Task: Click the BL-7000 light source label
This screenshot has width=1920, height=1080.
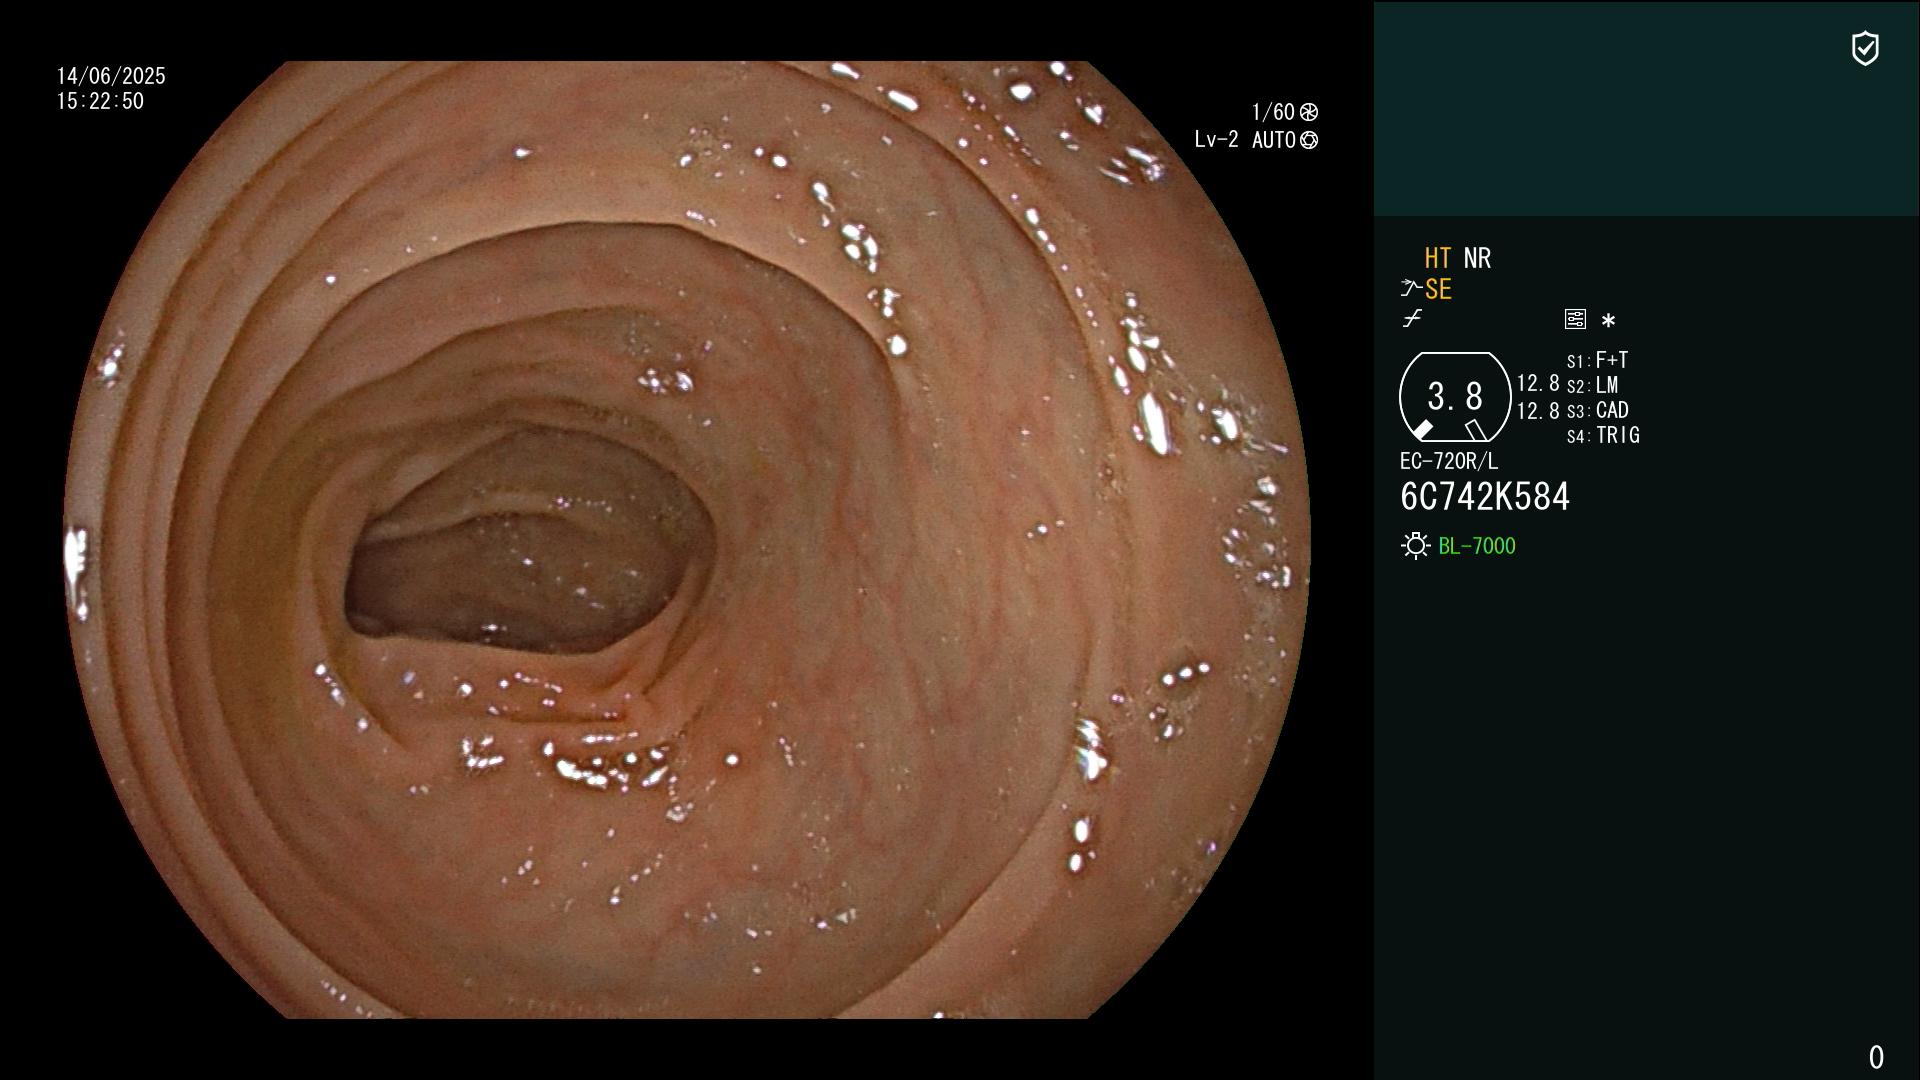Action: 1477,546
